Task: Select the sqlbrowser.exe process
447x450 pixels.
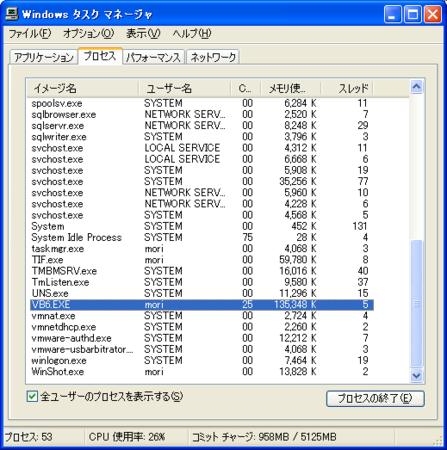Action: [202, 115]
